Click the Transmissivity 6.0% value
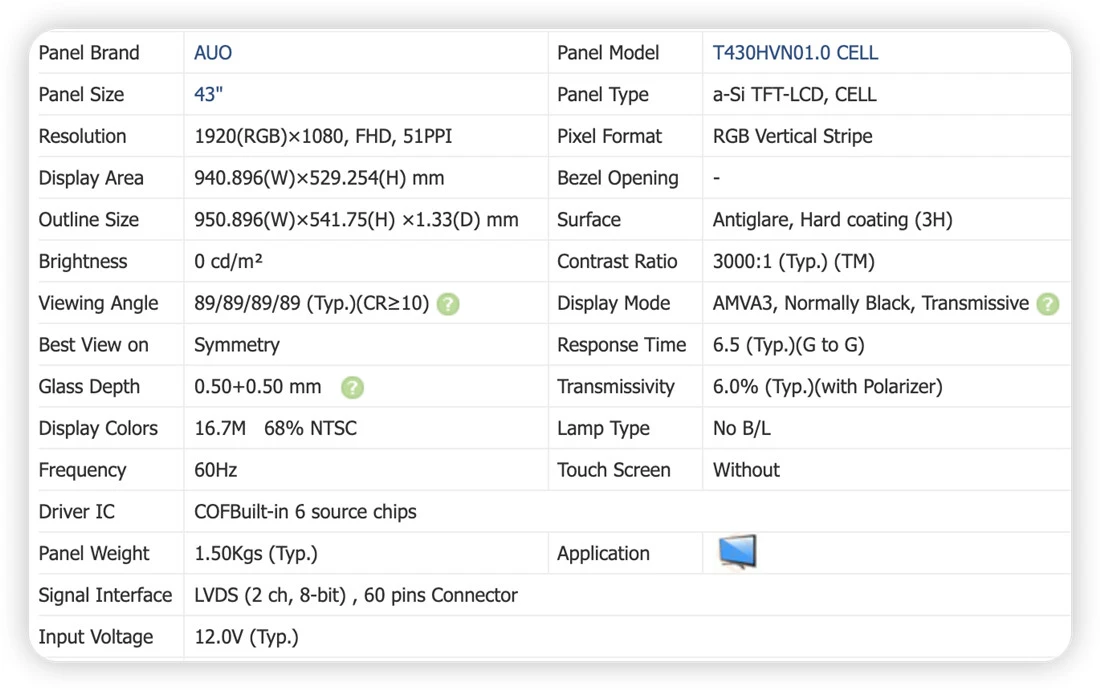Screen dimensions: 1100x690 click(x=828, y=386)
